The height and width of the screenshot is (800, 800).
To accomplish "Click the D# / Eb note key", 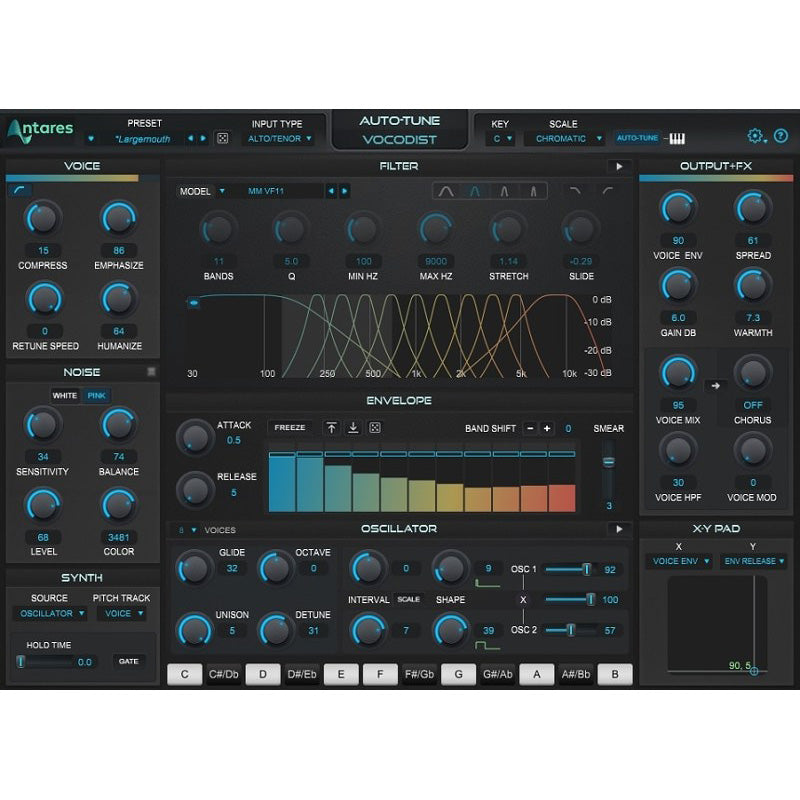I will coord(302,674).
